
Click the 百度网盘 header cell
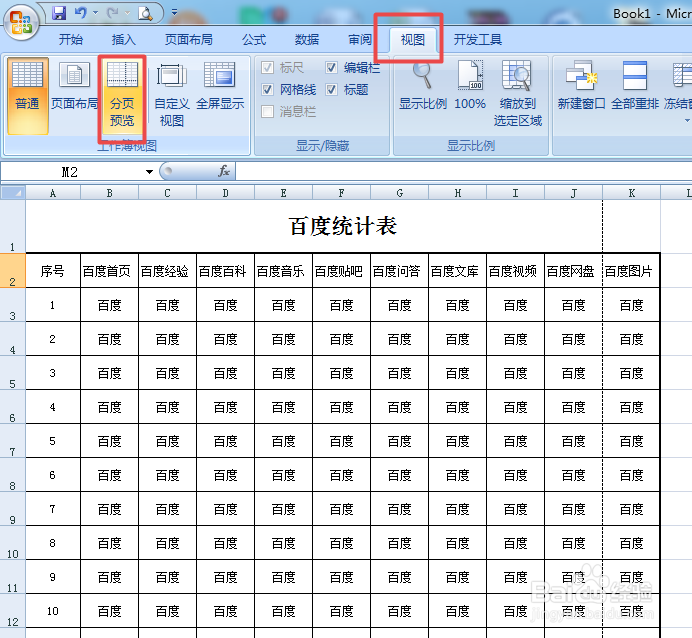[573, 270]
